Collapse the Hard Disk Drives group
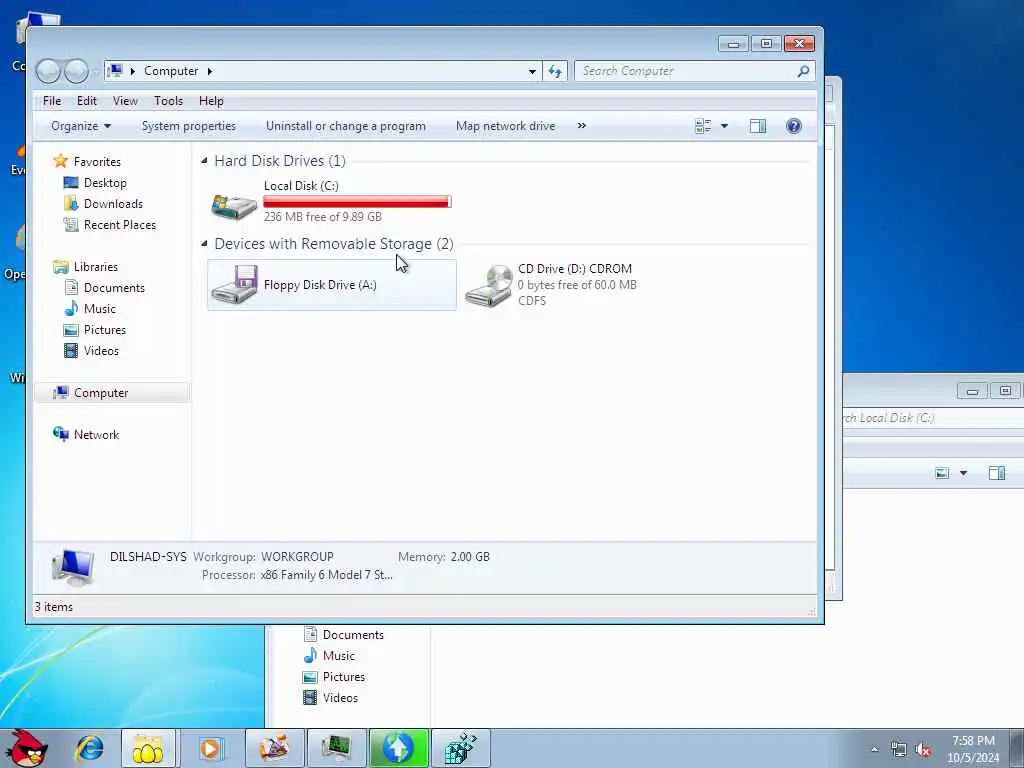The height and width of the screenshot is (768, 1024). click(204, 160)
